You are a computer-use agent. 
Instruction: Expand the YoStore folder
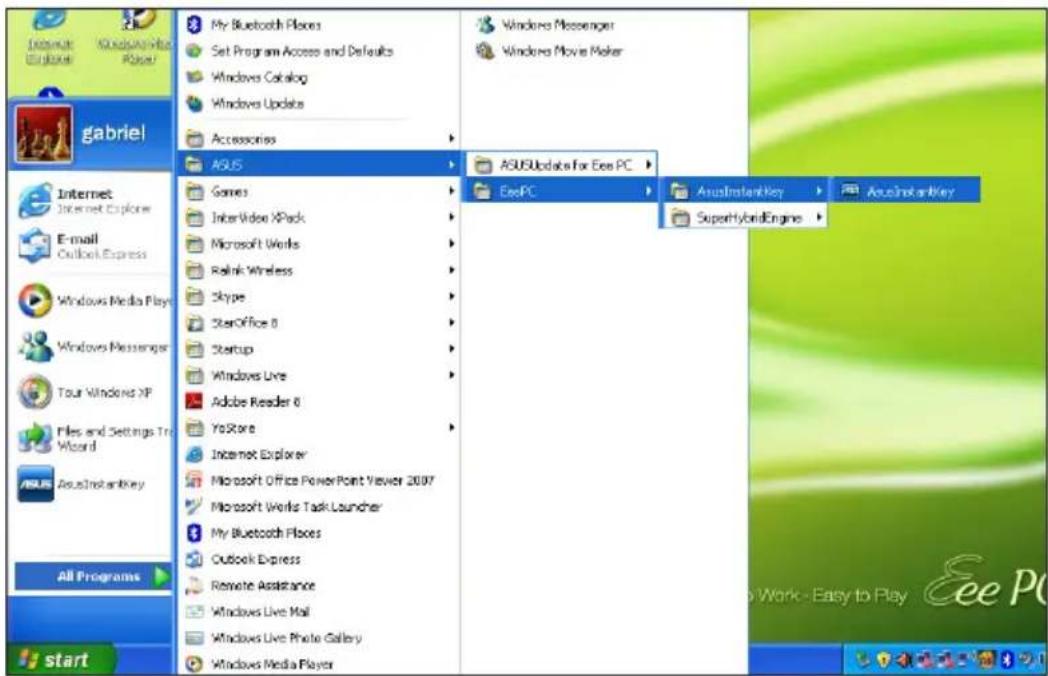[319, 428]
